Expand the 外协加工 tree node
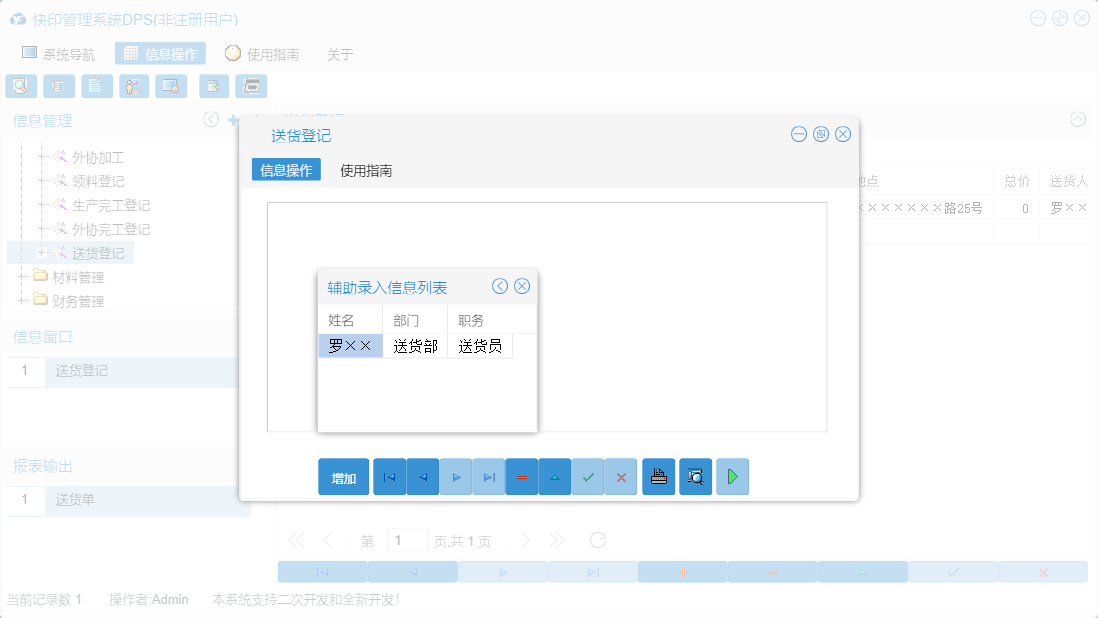 (x=41, y=157)
